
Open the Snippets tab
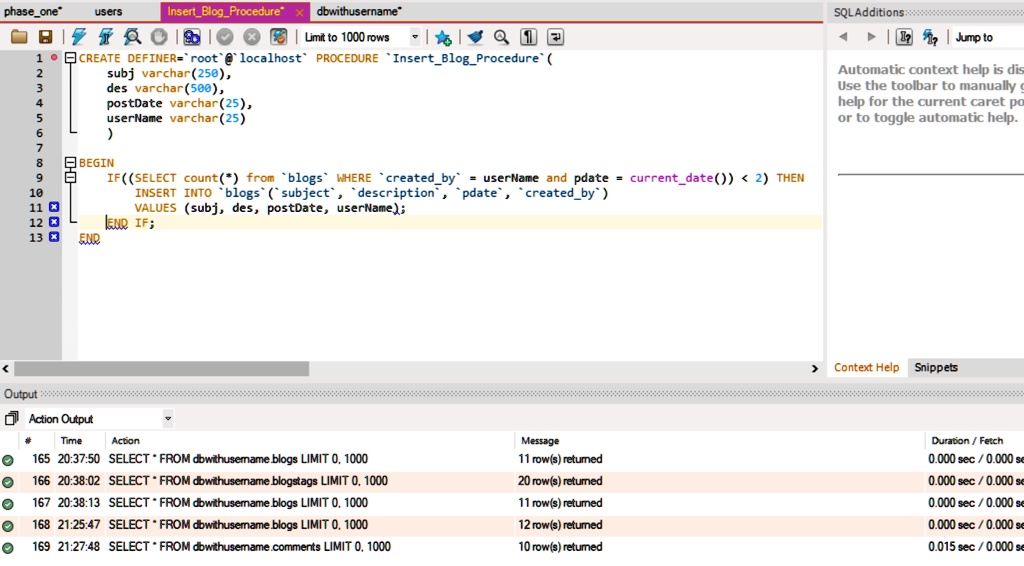tap(936, 368)
